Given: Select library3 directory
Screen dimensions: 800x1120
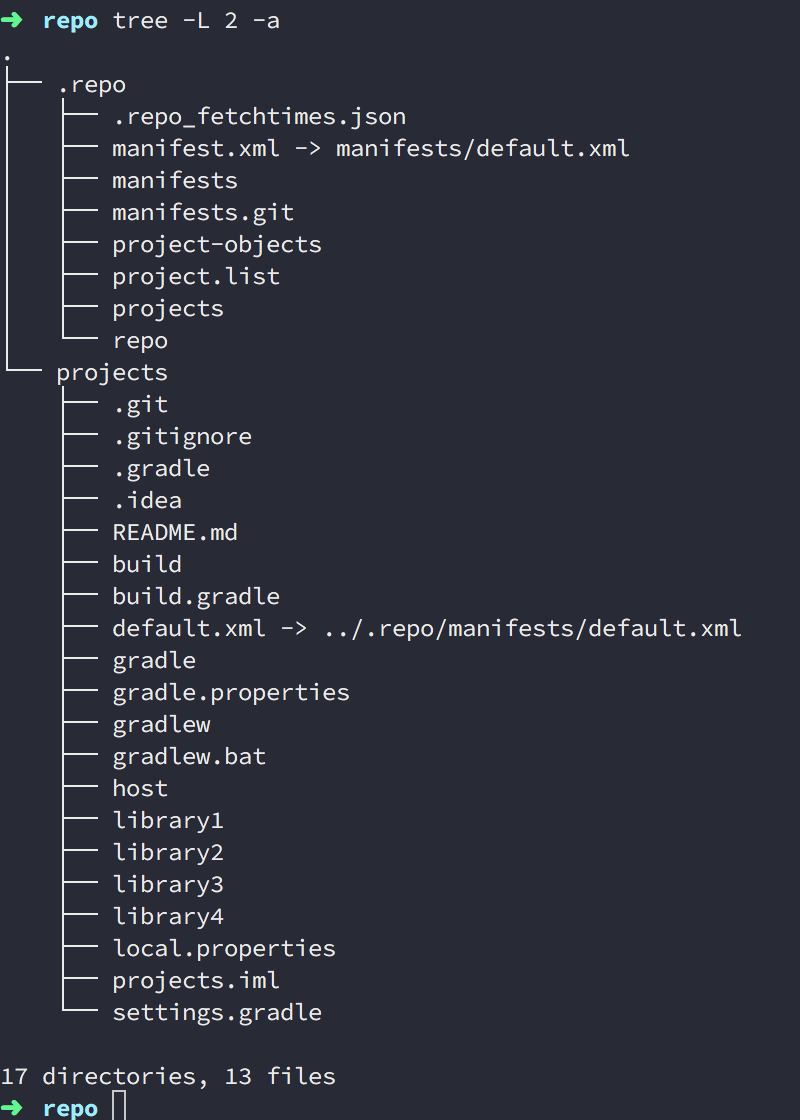Looking at the screenshot, I should 168,884.
